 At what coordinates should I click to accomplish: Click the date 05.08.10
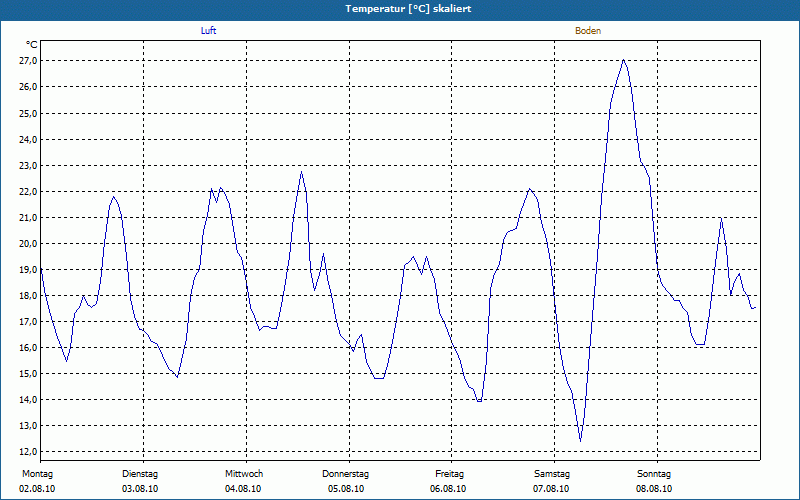pos(346,489)
